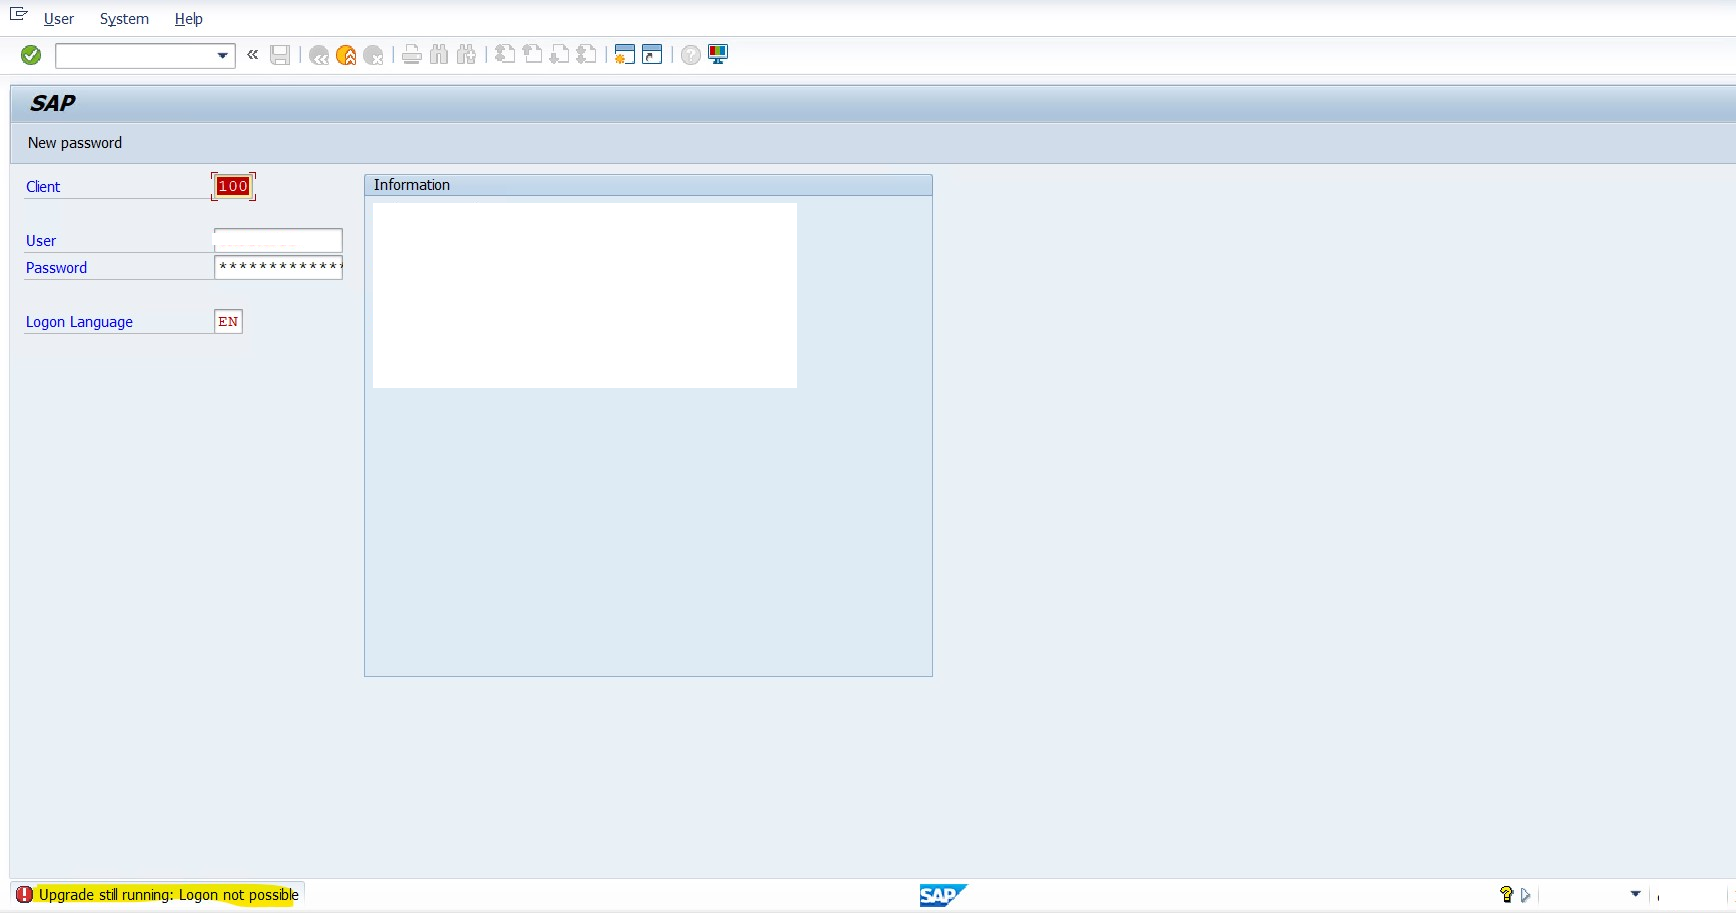Click the Generate Shortcut icon
1736x913 pixels.
tap(652, 55)
